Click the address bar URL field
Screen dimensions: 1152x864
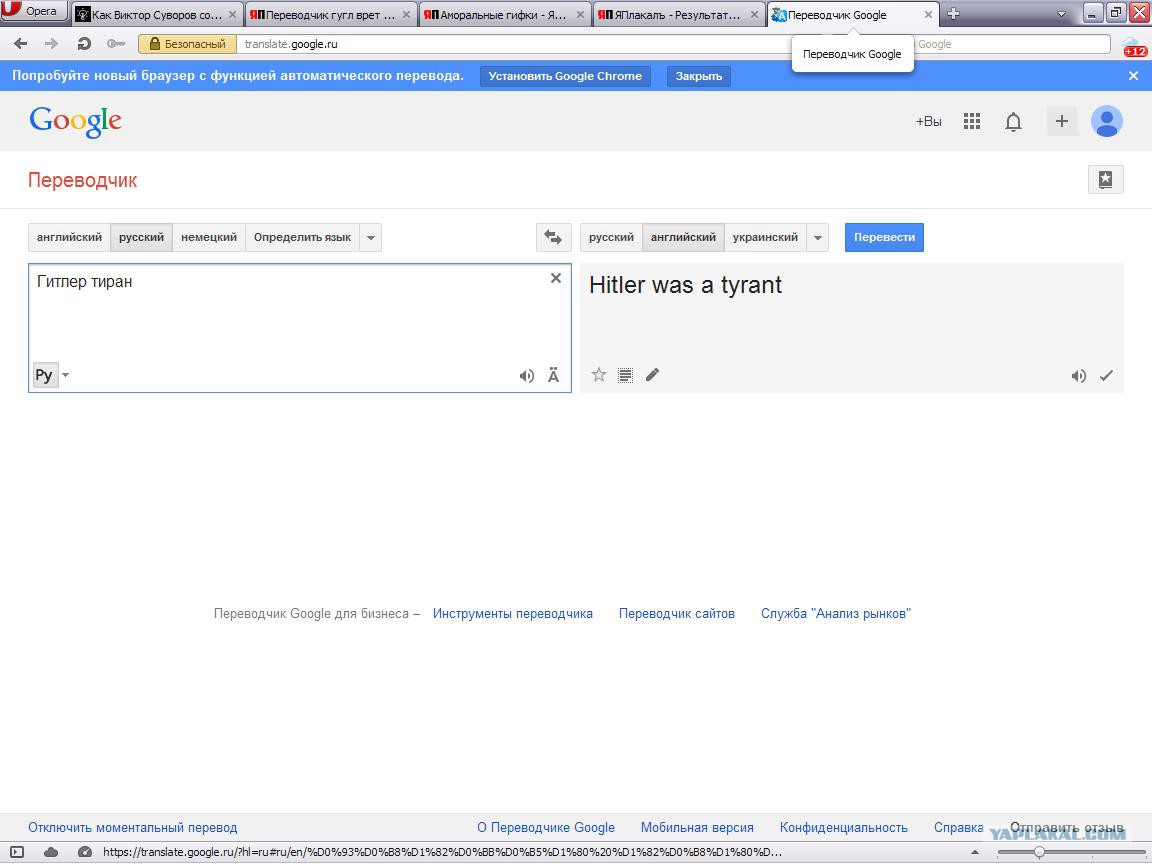[x=514, y=44]
